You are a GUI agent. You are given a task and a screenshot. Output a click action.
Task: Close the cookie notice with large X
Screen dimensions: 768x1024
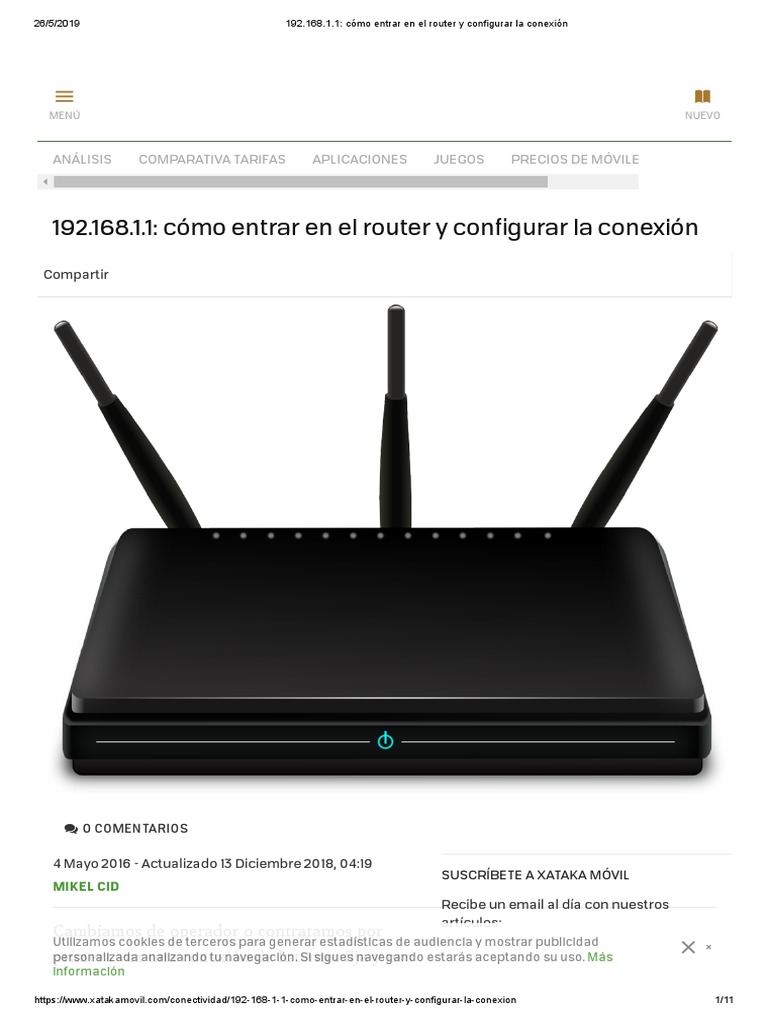point(688,947)
